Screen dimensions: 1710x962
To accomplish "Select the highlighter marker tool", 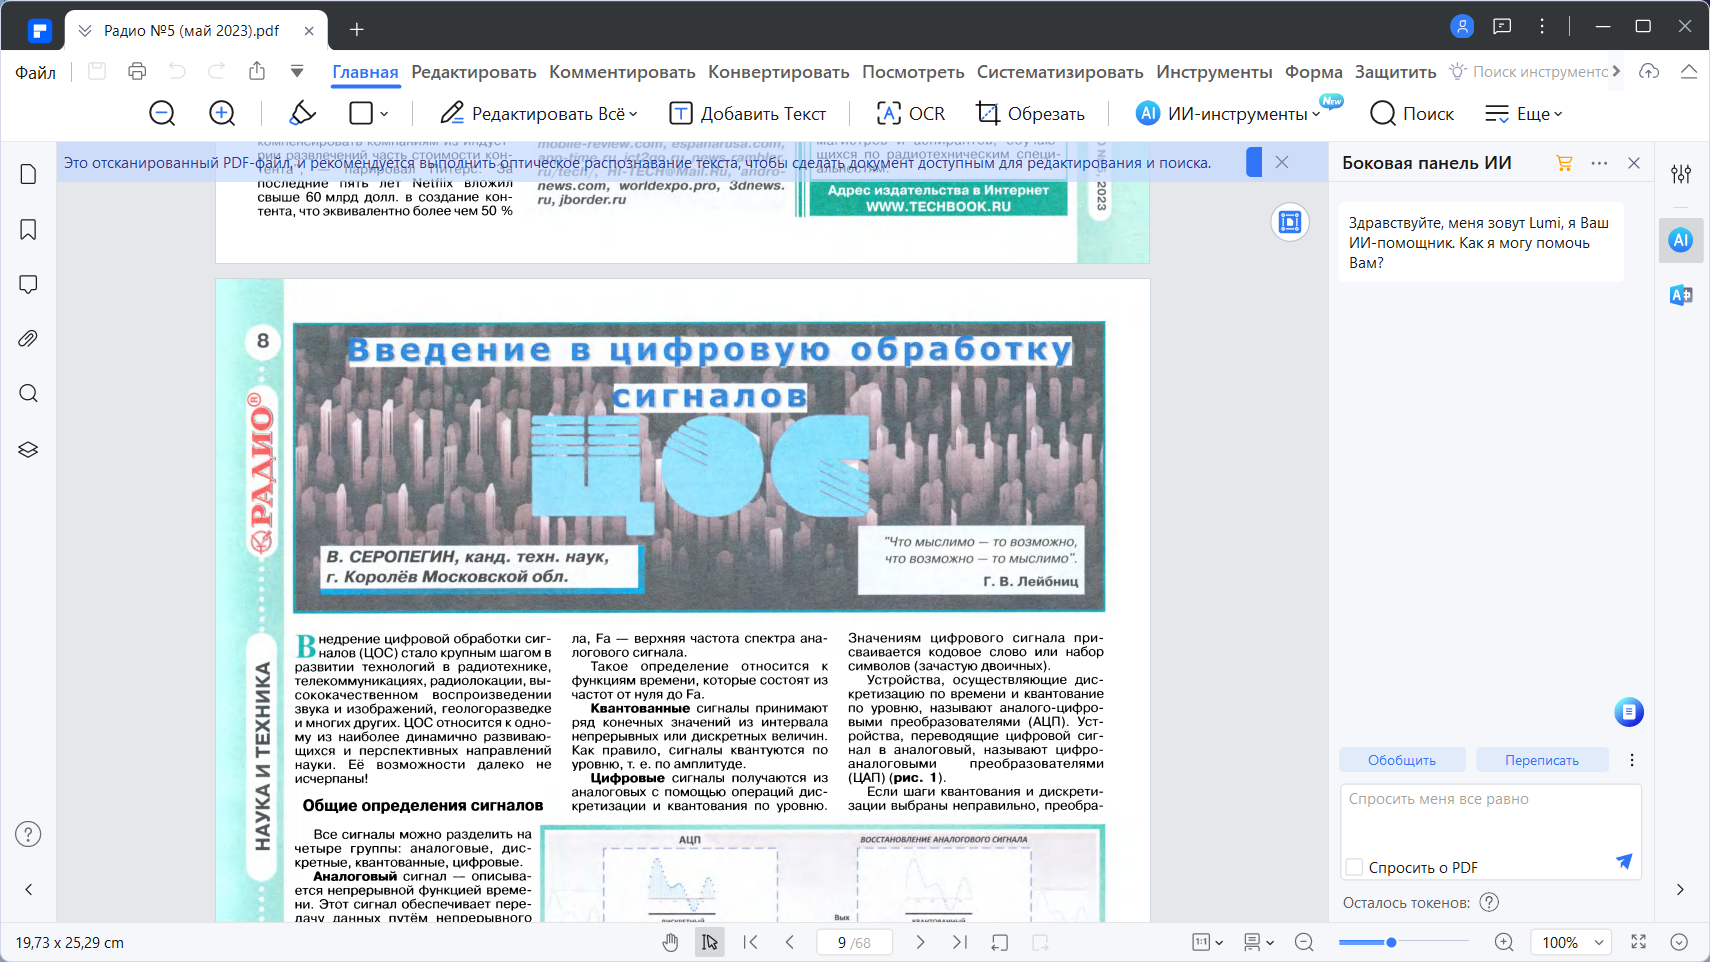I will [x=302, y=114].
